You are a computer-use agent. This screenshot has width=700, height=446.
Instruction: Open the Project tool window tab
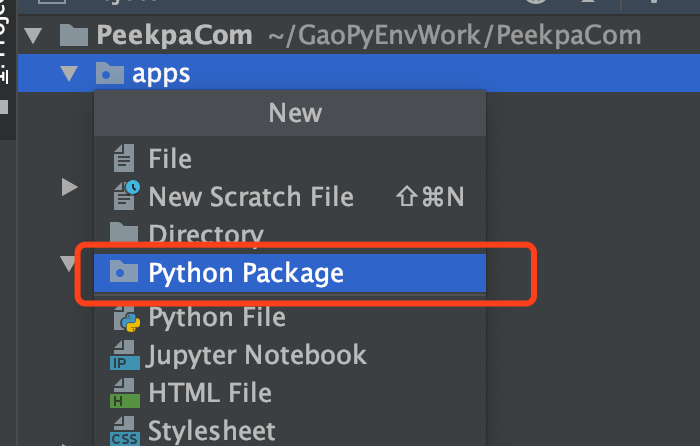click(4, 42)
